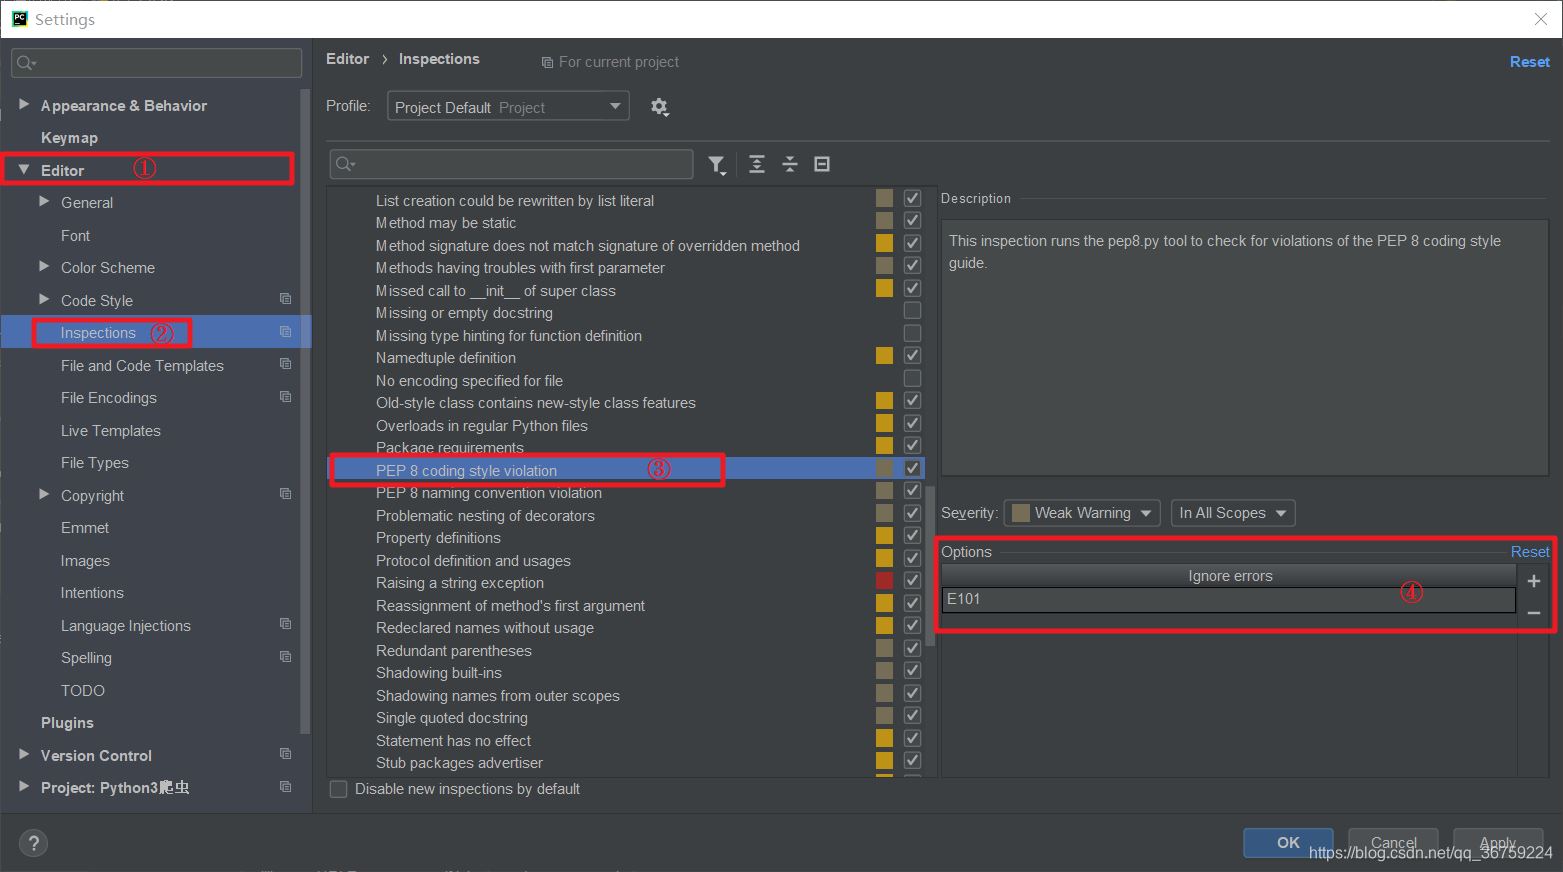Enable No encoding specified for file inspection

click(x=912, y=379)
